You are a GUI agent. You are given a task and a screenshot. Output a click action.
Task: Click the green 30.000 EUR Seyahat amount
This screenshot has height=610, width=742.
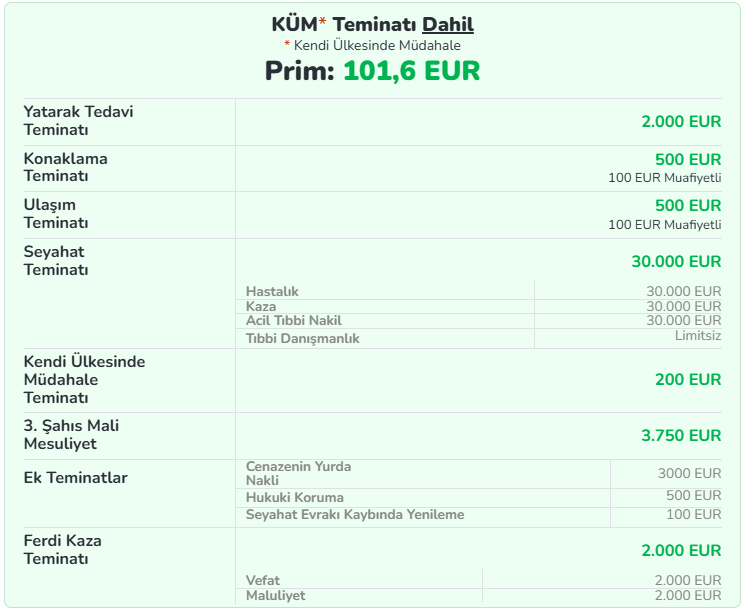point(675,262)
